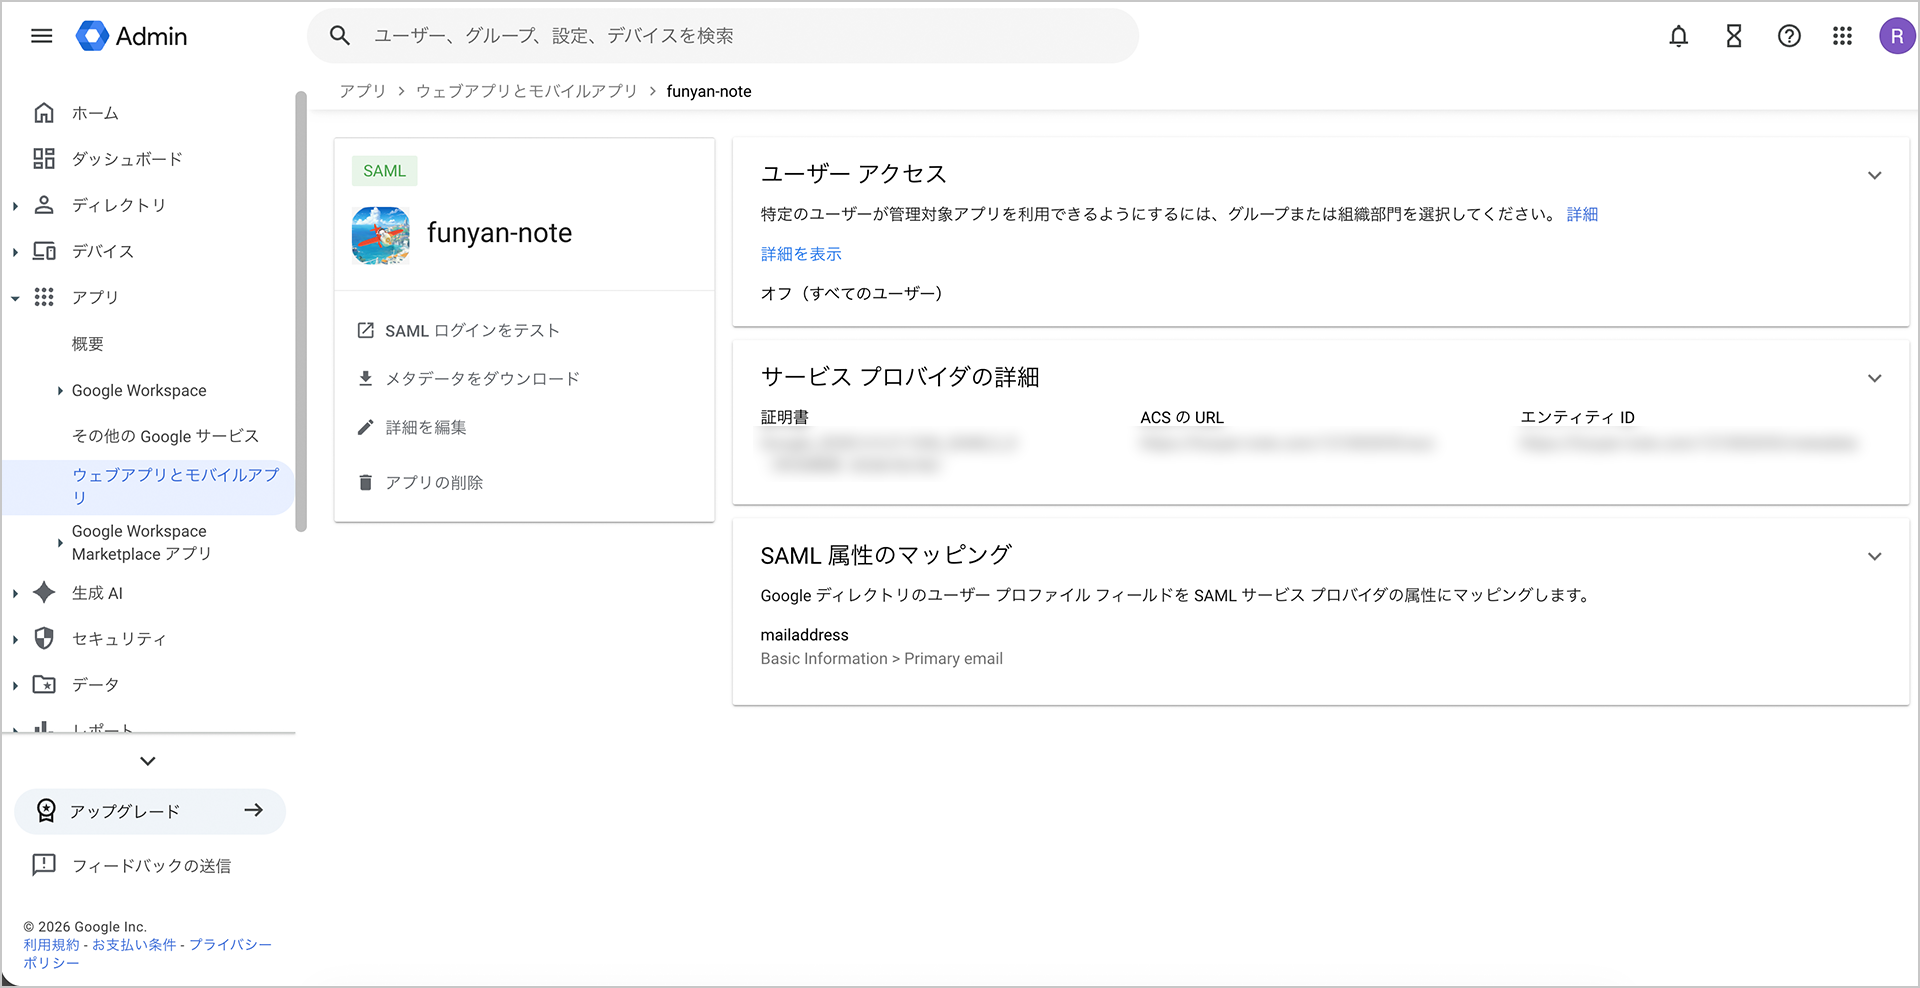Open the main hamburger menu
1920x988 pixels.
point(41,36)
